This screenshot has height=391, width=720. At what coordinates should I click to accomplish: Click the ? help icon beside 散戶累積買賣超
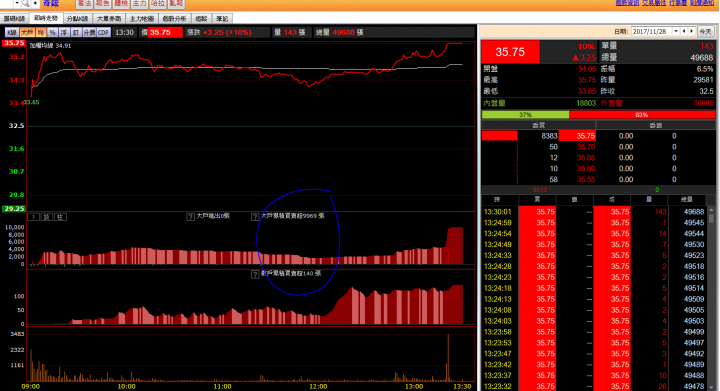(255, 274)
